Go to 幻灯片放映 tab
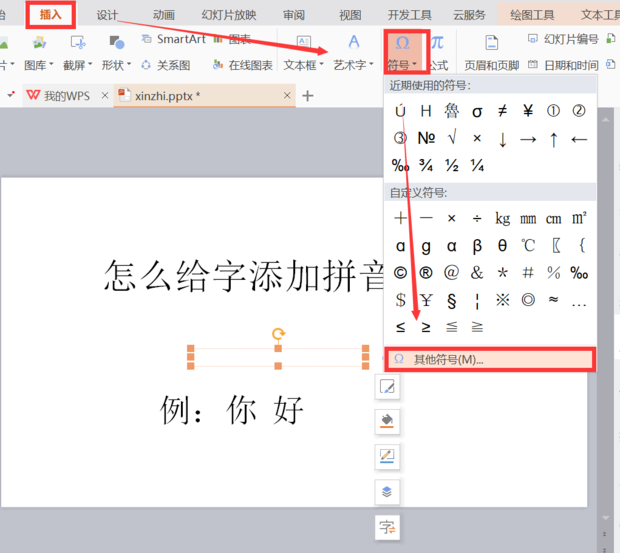The image size is (620, 553). (x=229, y=15)
